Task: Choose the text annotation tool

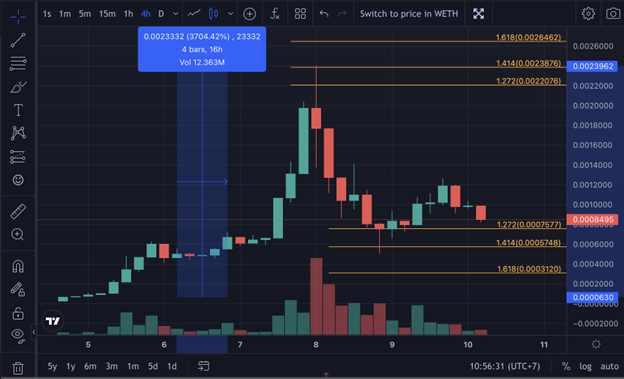Action: 18,110
